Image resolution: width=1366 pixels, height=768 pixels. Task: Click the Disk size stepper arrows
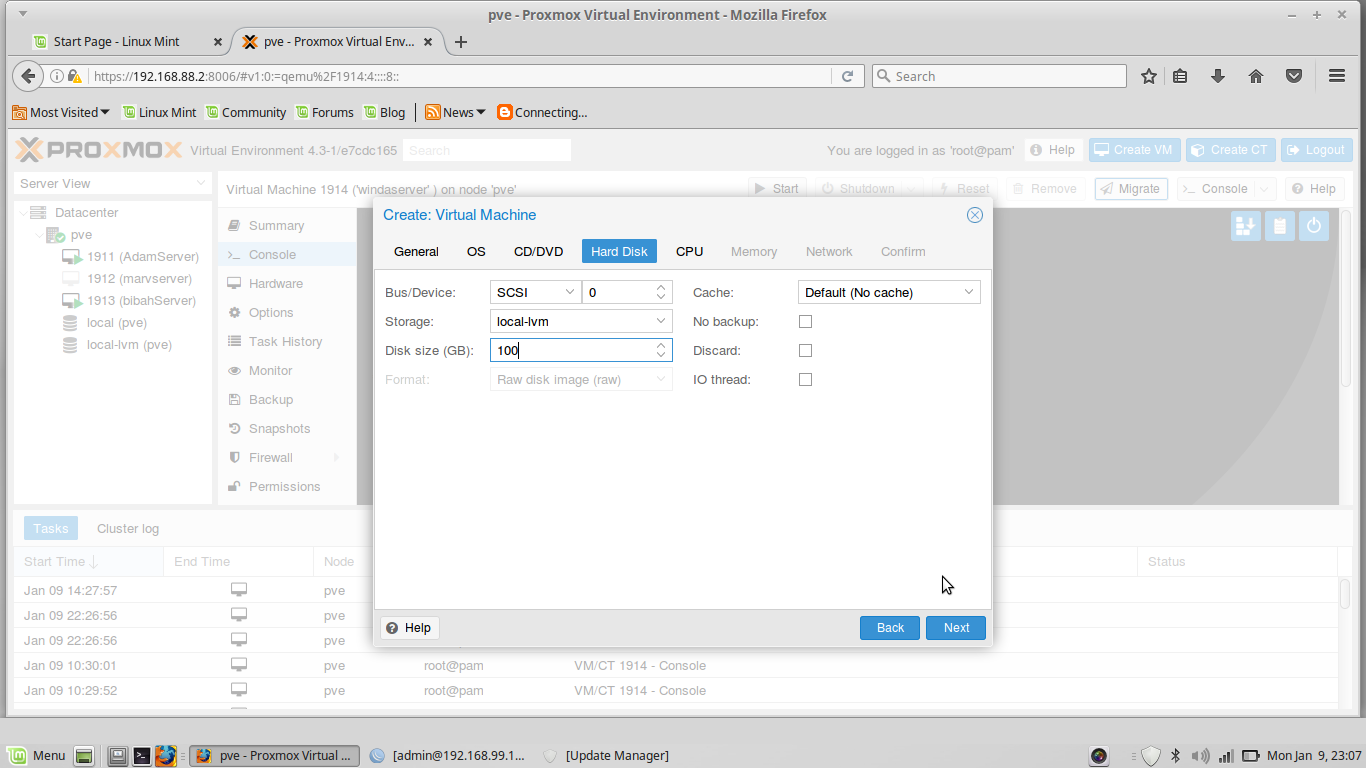tap(661, 350)
